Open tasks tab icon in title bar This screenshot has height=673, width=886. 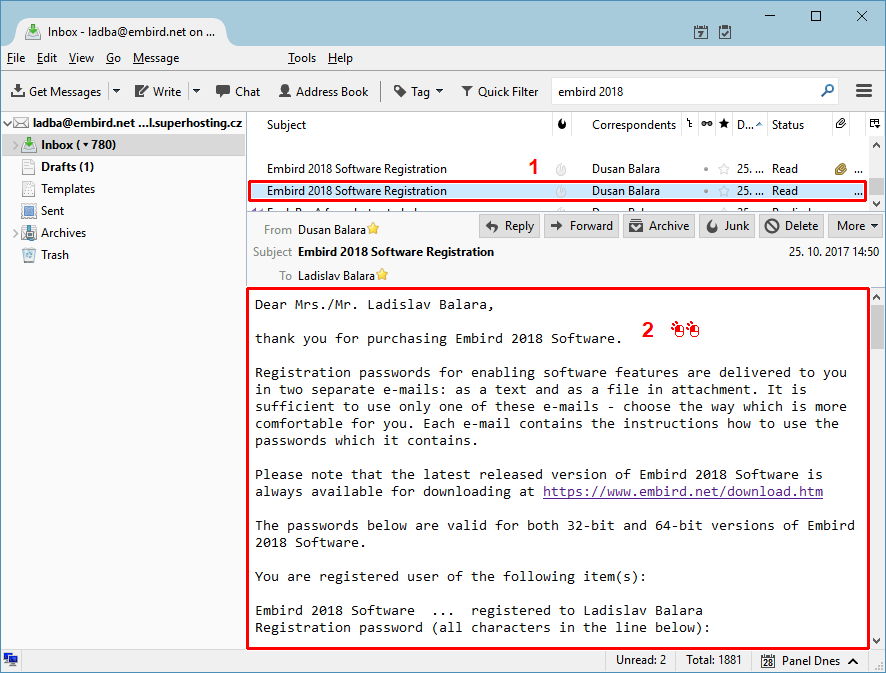pos(725,32)
